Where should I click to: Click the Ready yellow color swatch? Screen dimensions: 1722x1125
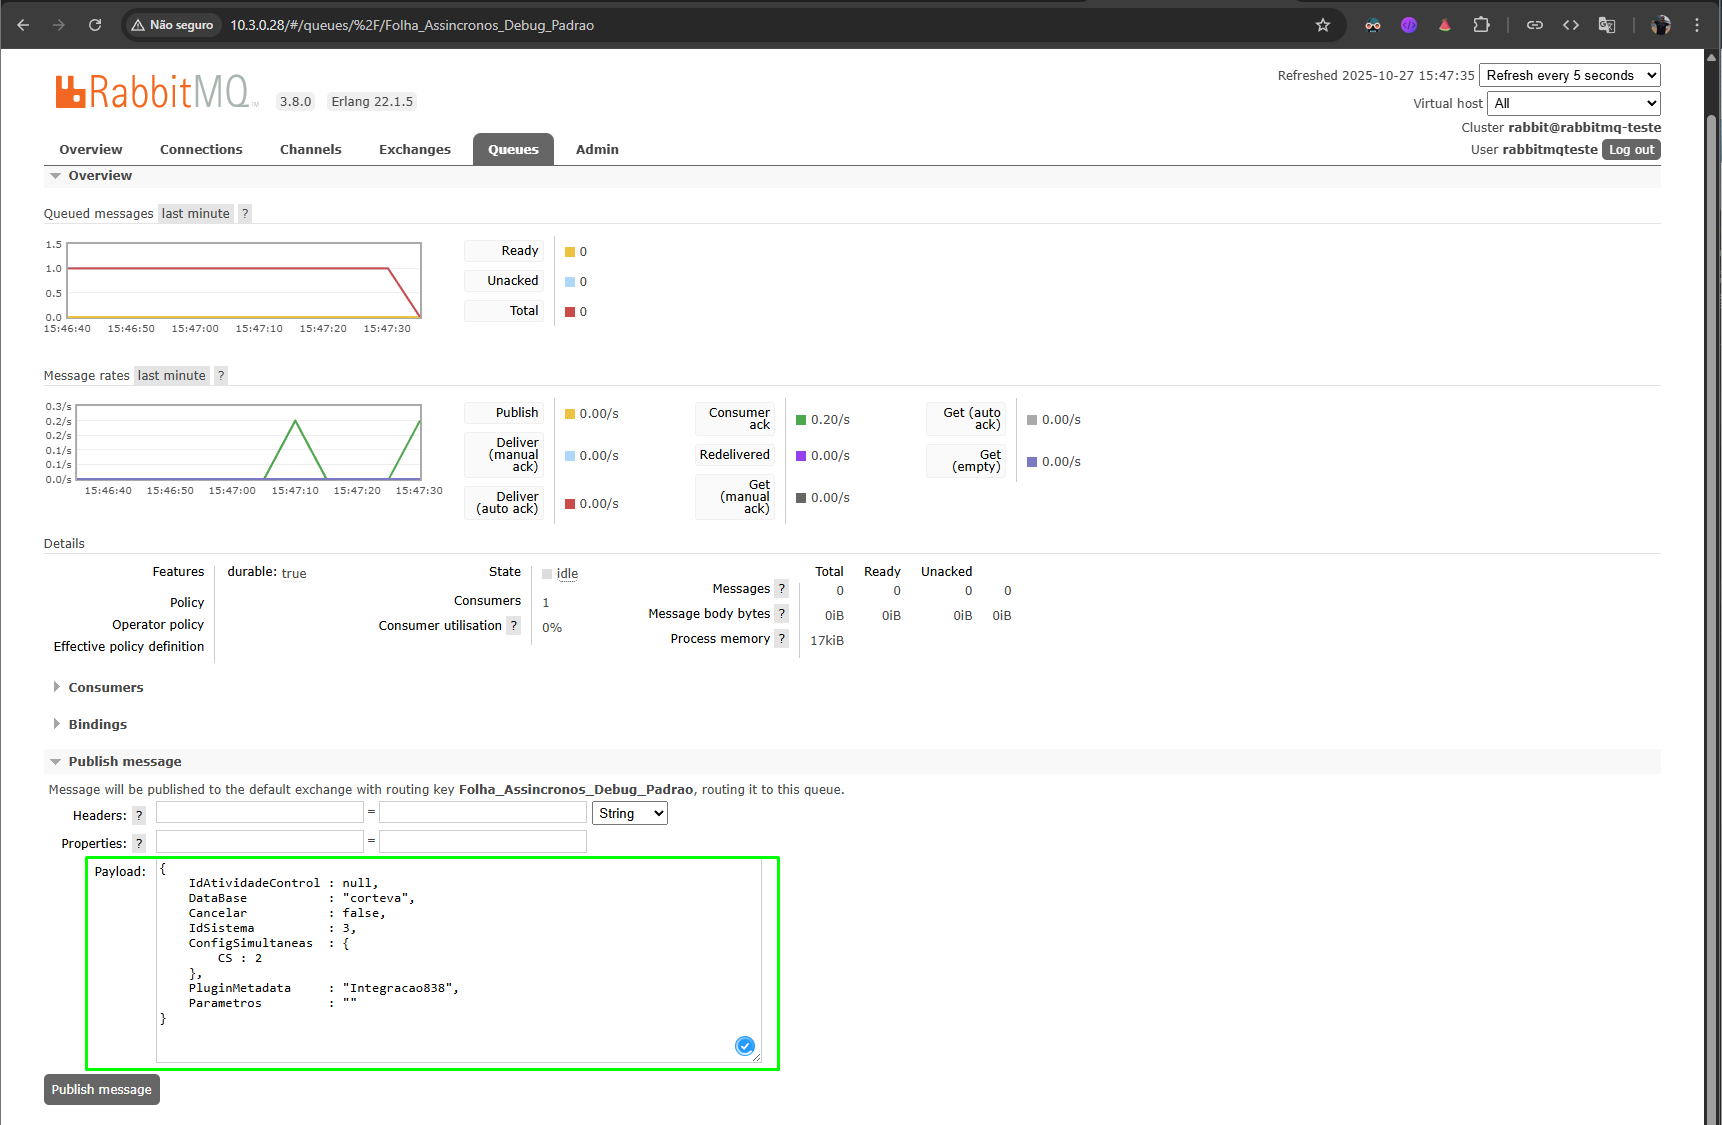coord(570,252)
